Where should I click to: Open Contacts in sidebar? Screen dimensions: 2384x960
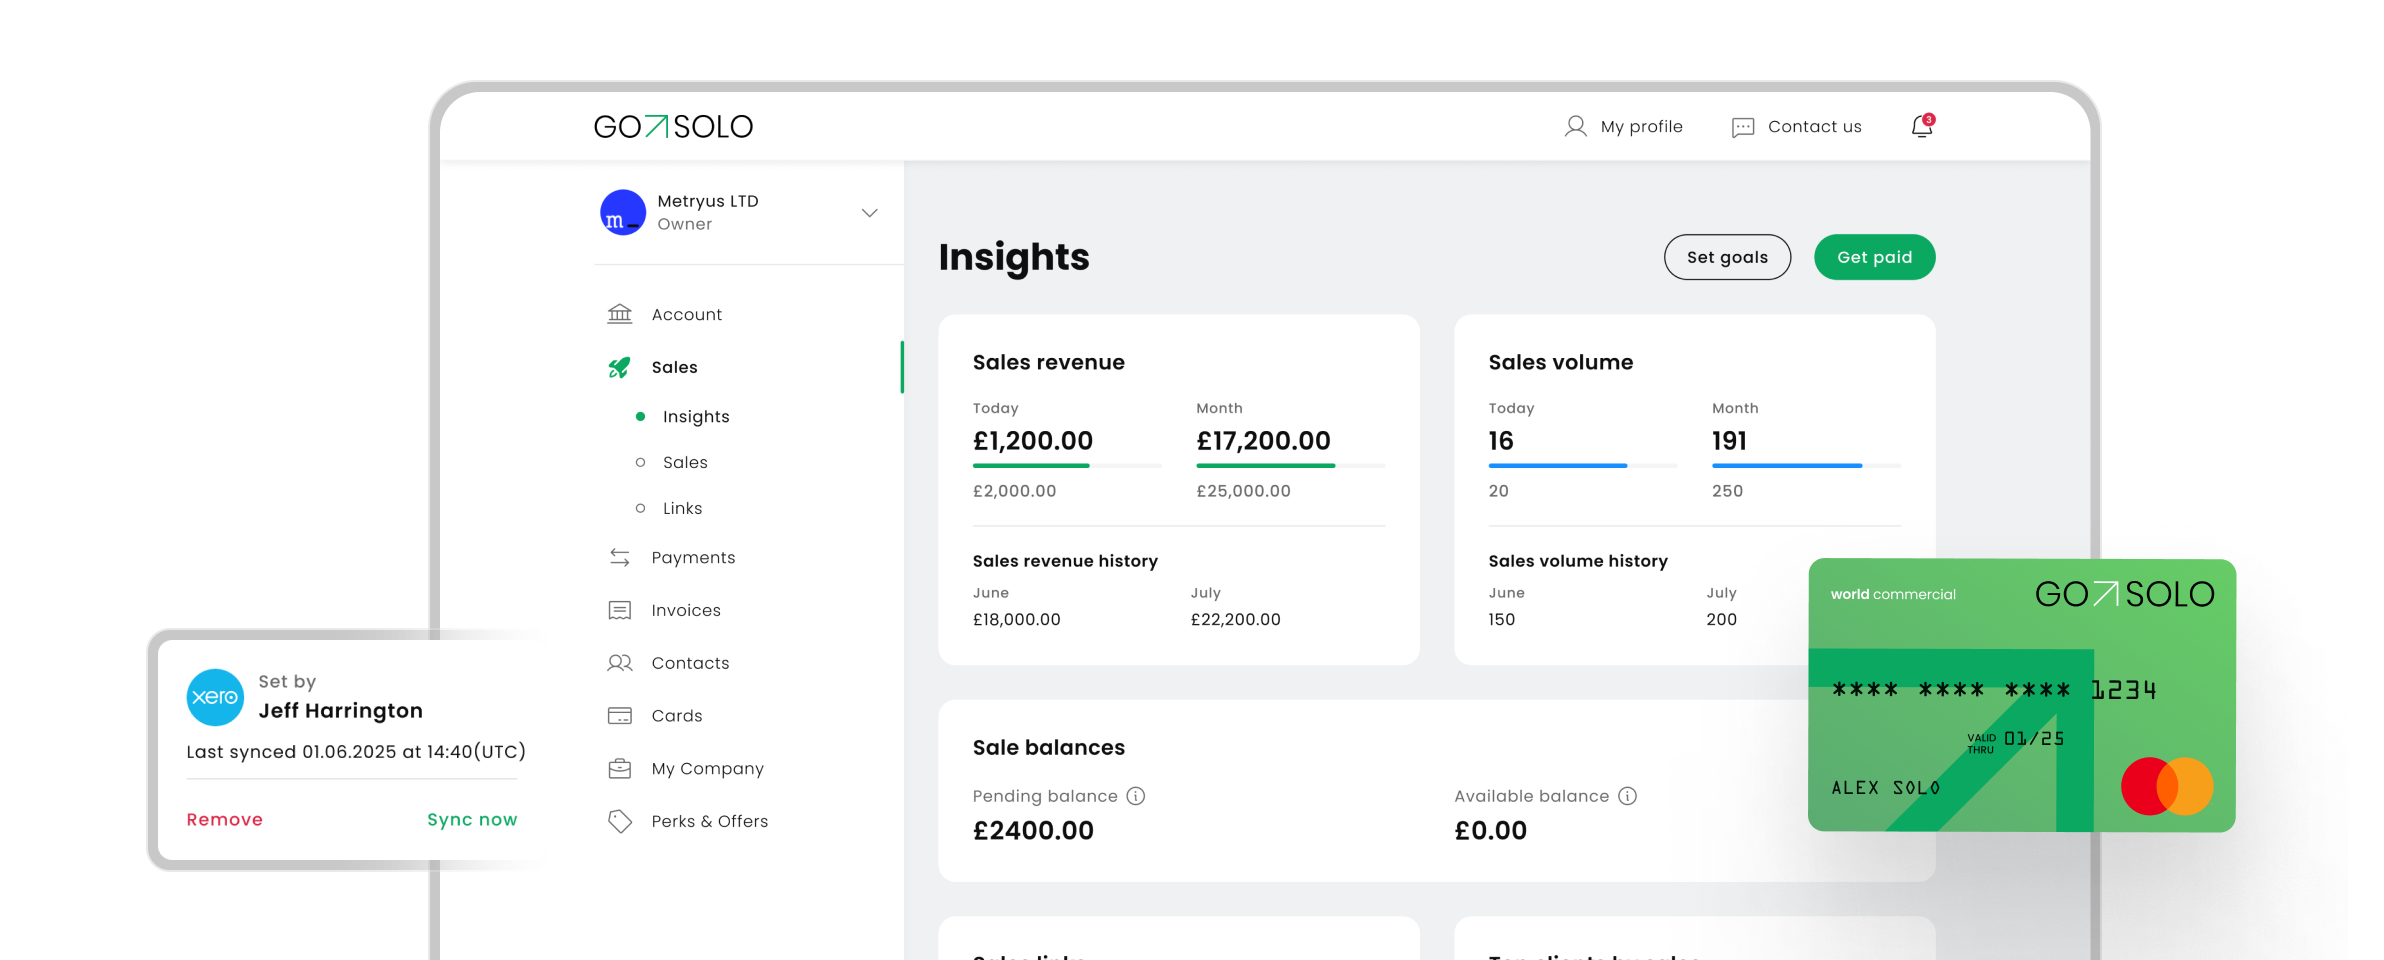[690, 663]
